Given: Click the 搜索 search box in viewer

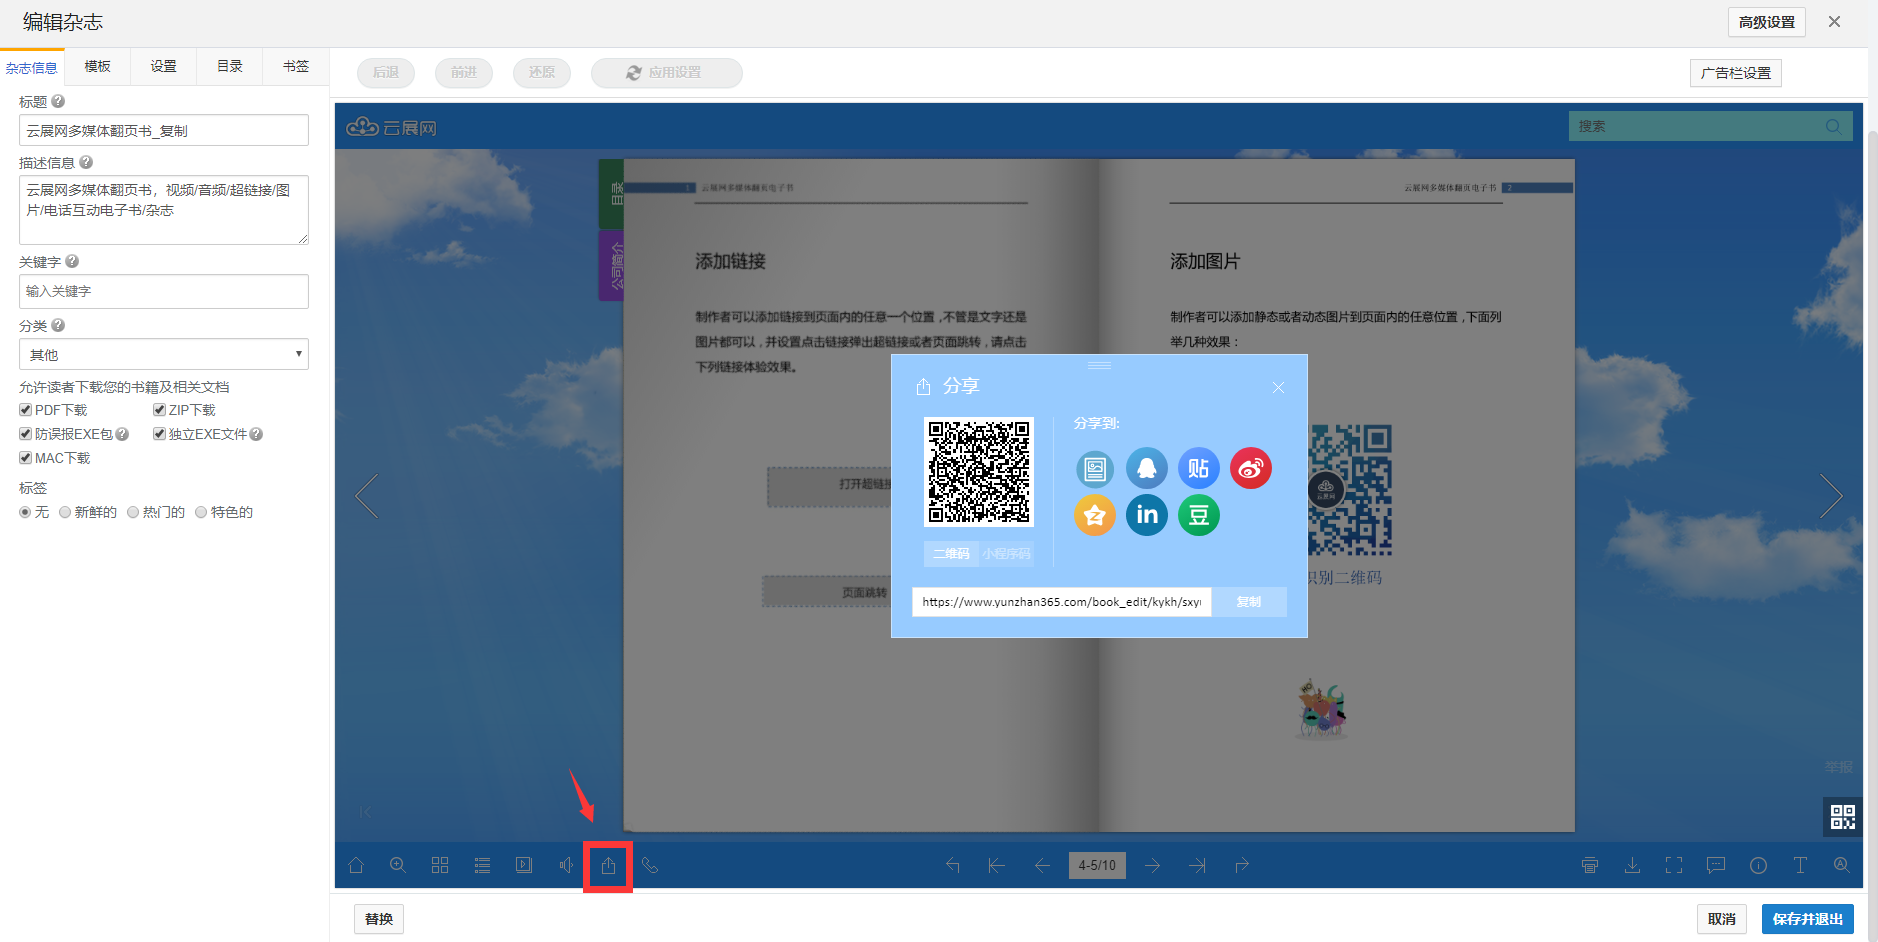Looking at the screenshot, I should pyautogui.click(x=1711, y=126).
